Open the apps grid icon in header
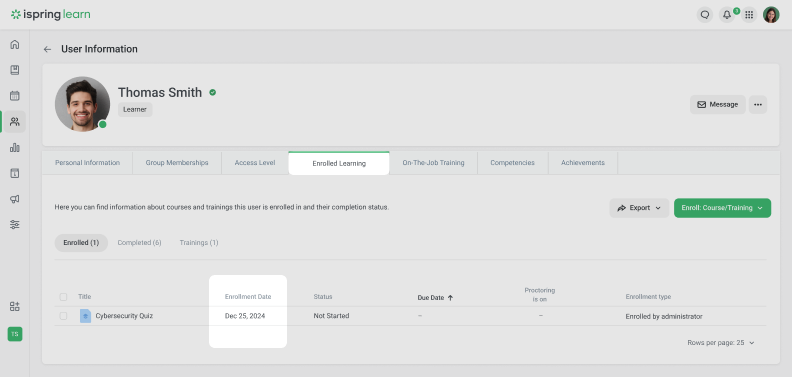The image size is (792, 377). (x=749, y=15)
